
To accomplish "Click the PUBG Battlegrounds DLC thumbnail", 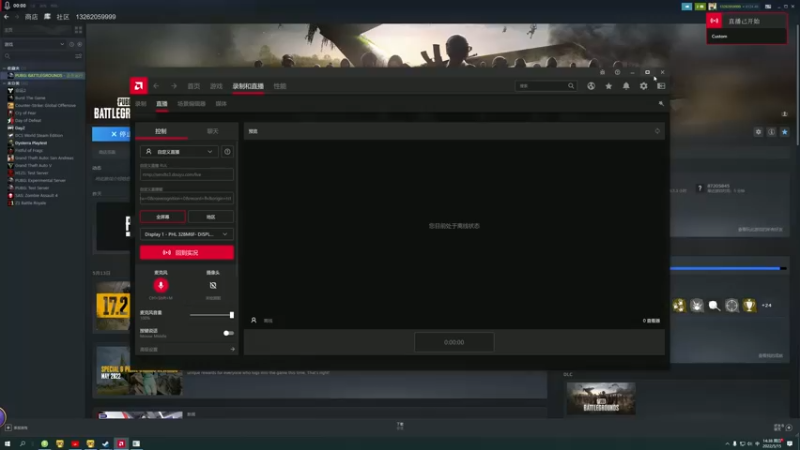I will click(601, 398).
